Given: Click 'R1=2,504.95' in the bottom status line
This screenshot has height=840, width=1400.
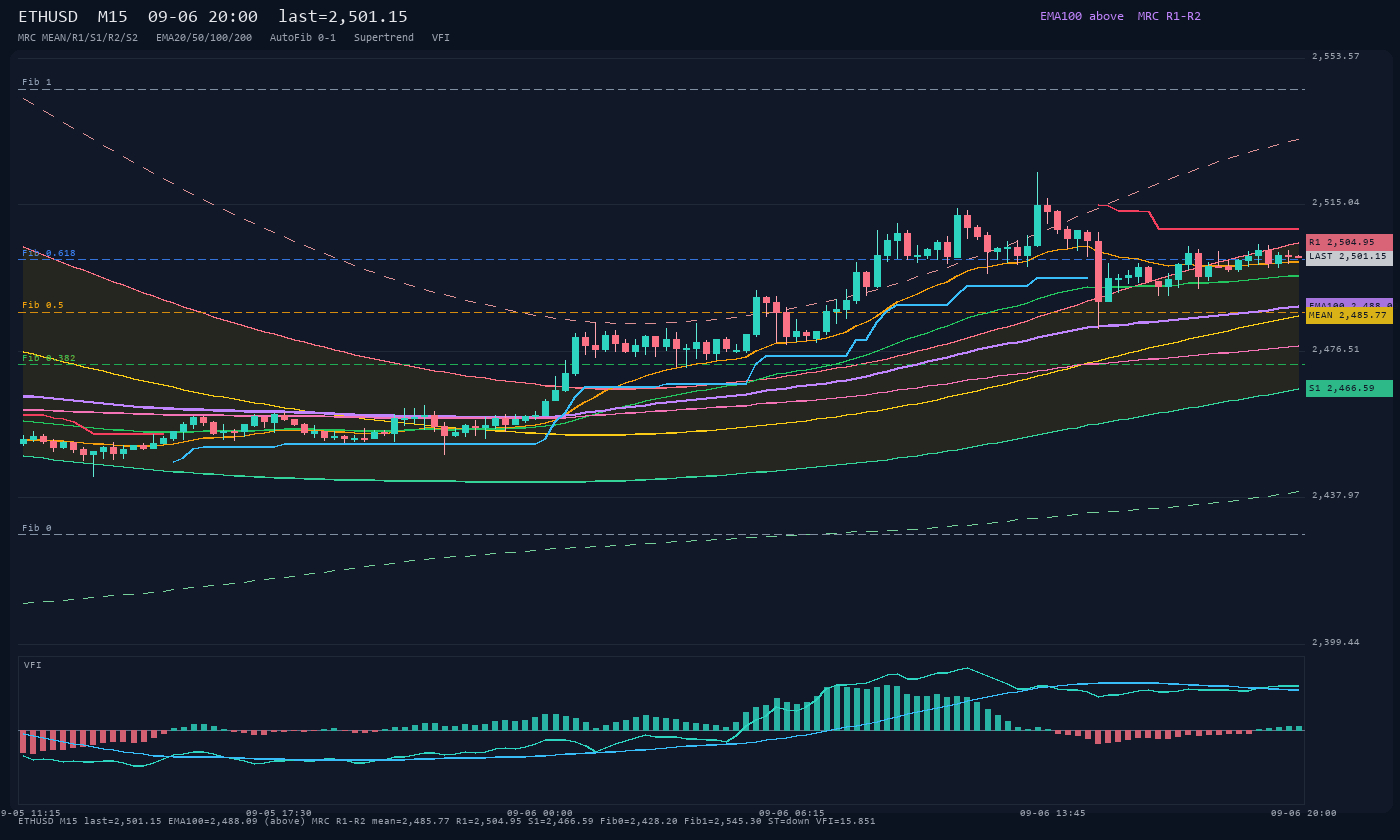Looking at the screenshot, I should (x=489, y=821).
